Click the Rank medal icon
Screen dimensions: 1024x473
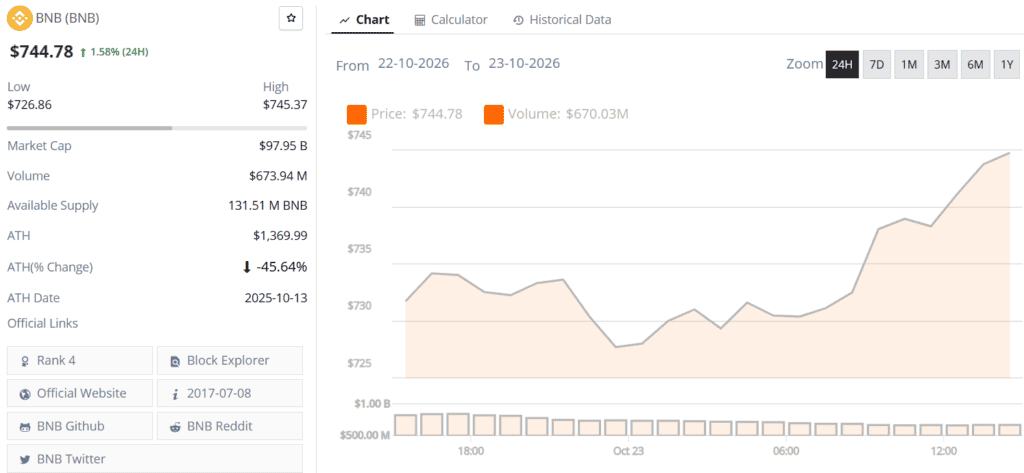tap(25, 361)
